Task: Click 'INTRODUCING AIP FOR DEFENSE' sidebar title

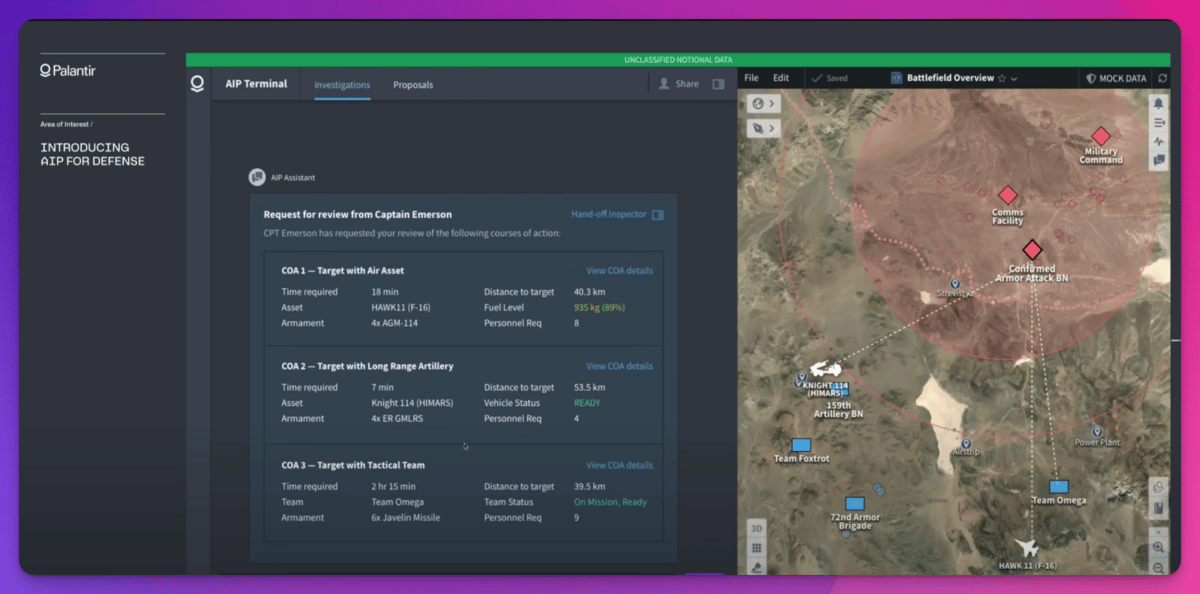Action: (x=92, y=154)
